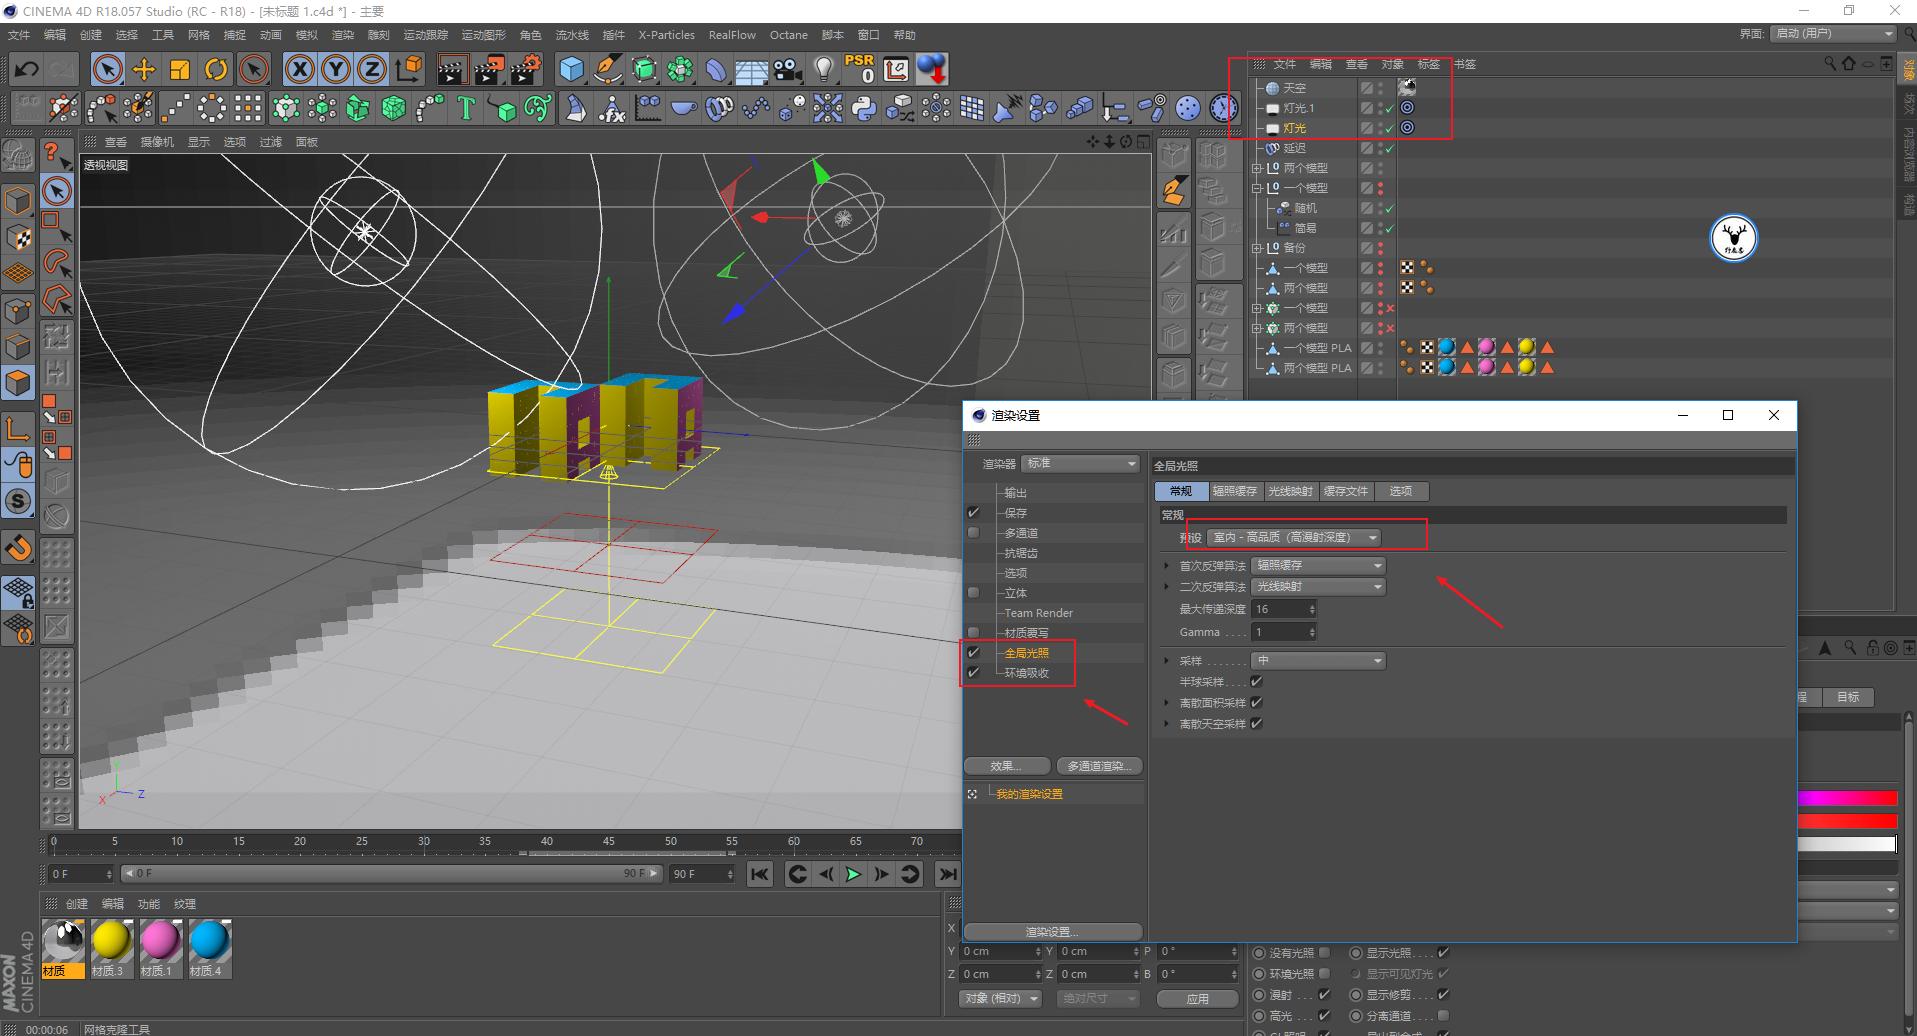Click the Undo arrow icon
1917x1036 pixels.
pyautogui.click(x=27, y=69)
